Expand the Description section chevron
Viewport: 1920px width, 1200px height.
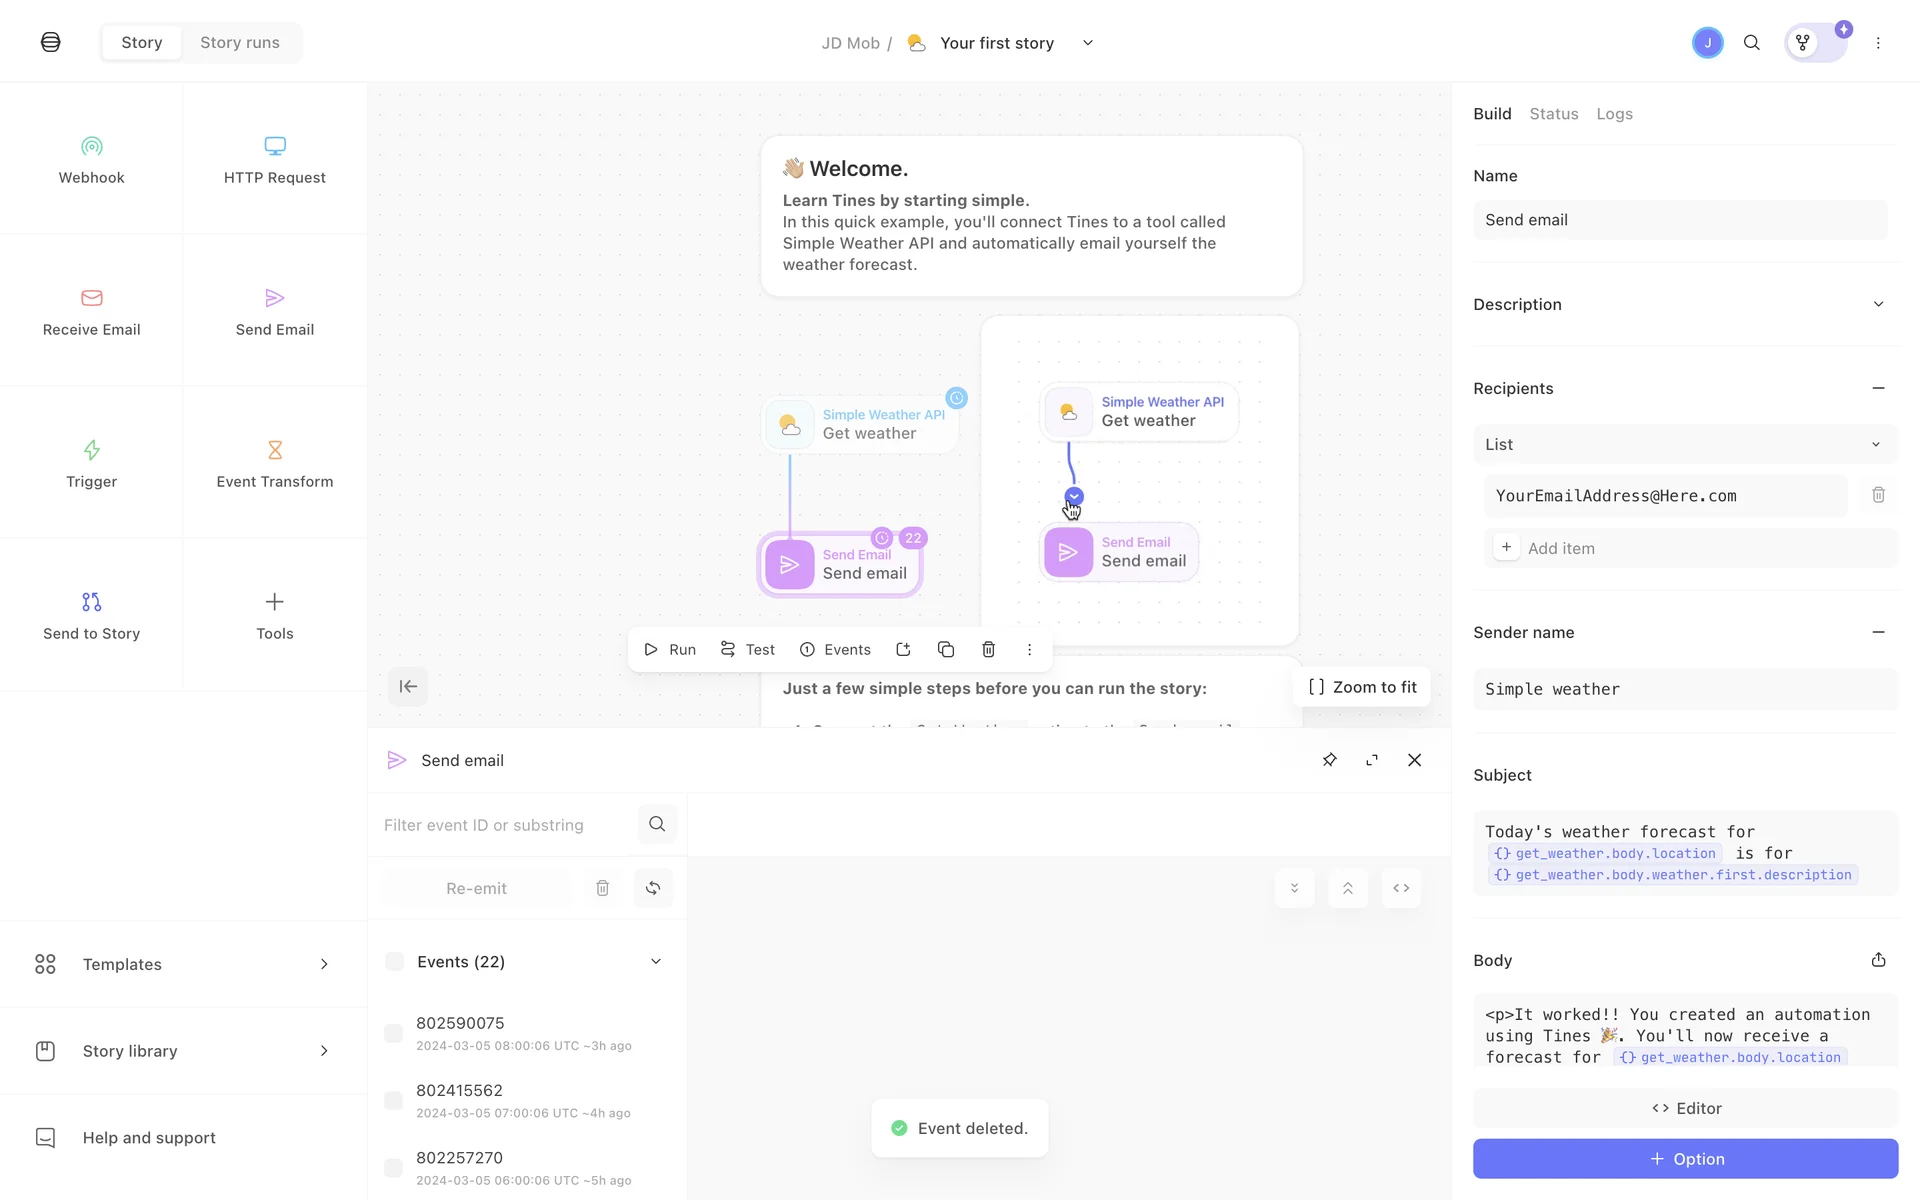pos(1878,304)
